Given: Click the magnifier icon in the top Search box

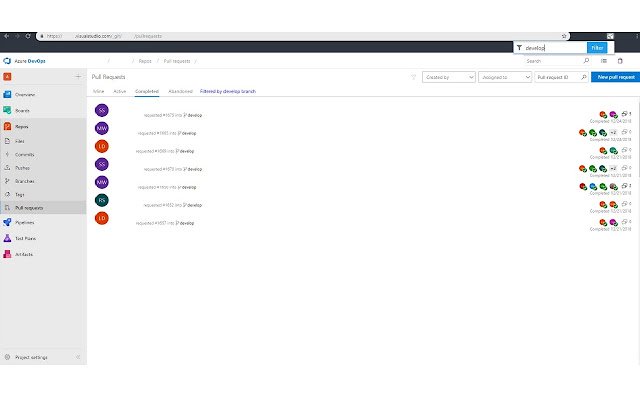Looking at the screenshot, I should [x=587, y=61].
